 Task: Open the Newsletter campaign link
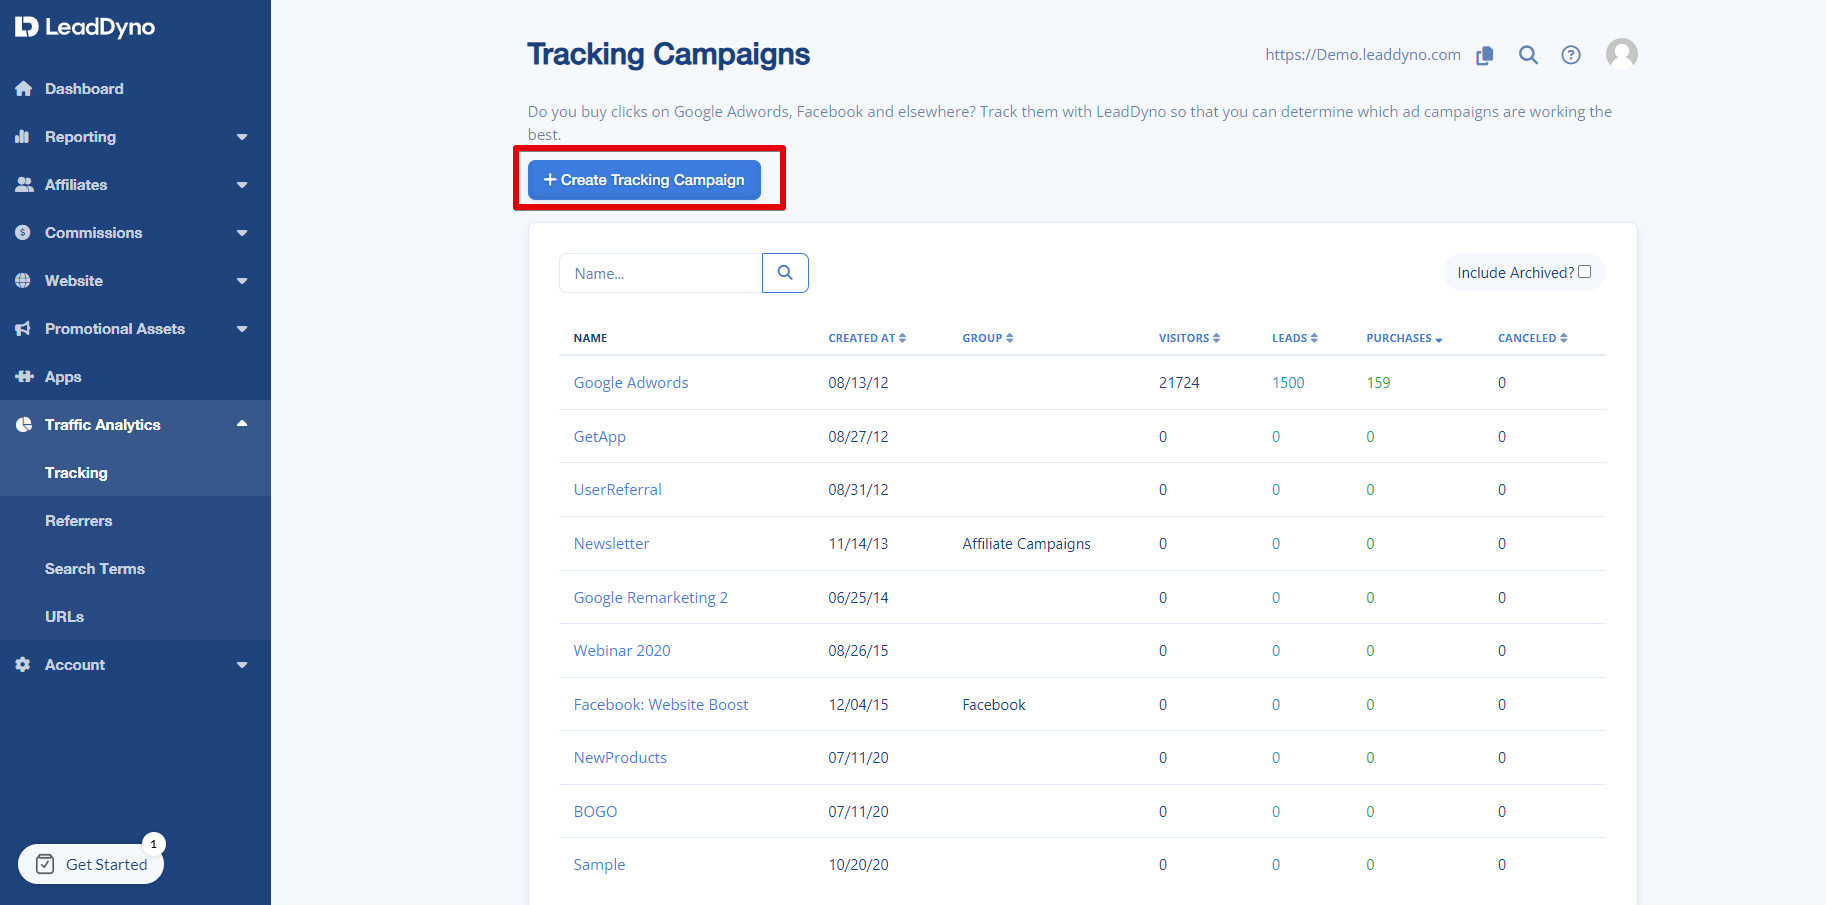611,544
